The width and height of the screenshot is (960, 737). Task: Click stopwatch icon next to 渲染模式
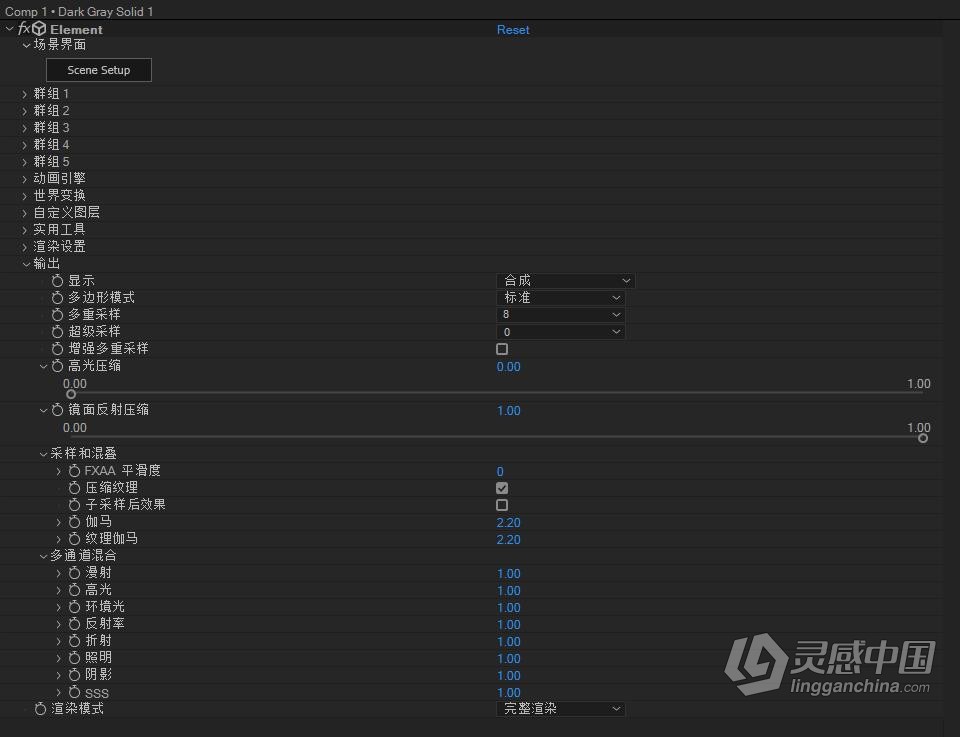pyautogui.click(x=40, y=708)
